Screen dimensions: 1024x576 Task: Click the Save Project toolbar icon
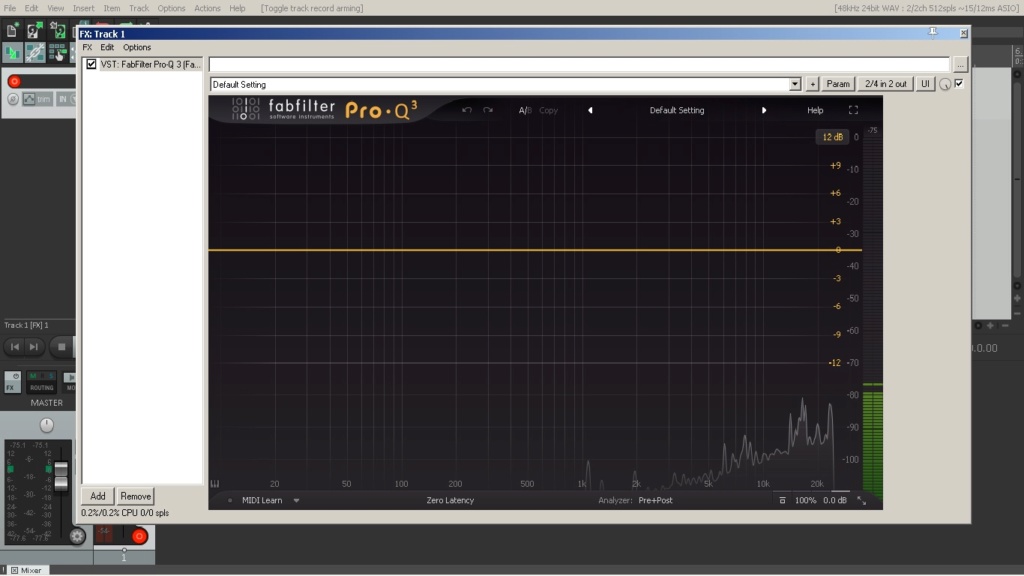(x=57, y=30)
